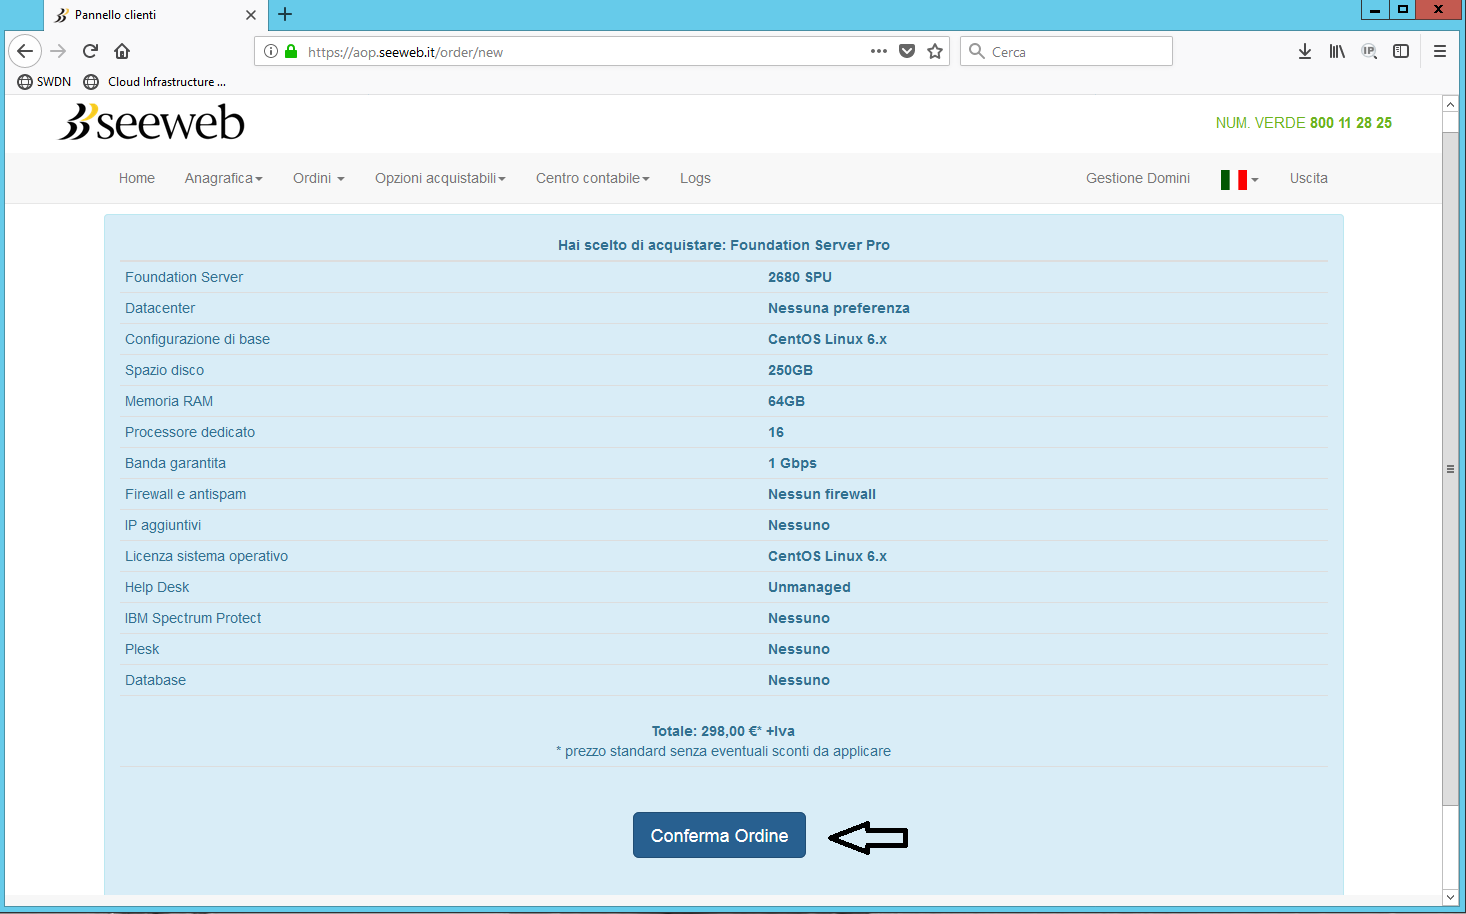
Task: Click the green padlock security icon
Action: coord(291,51)
